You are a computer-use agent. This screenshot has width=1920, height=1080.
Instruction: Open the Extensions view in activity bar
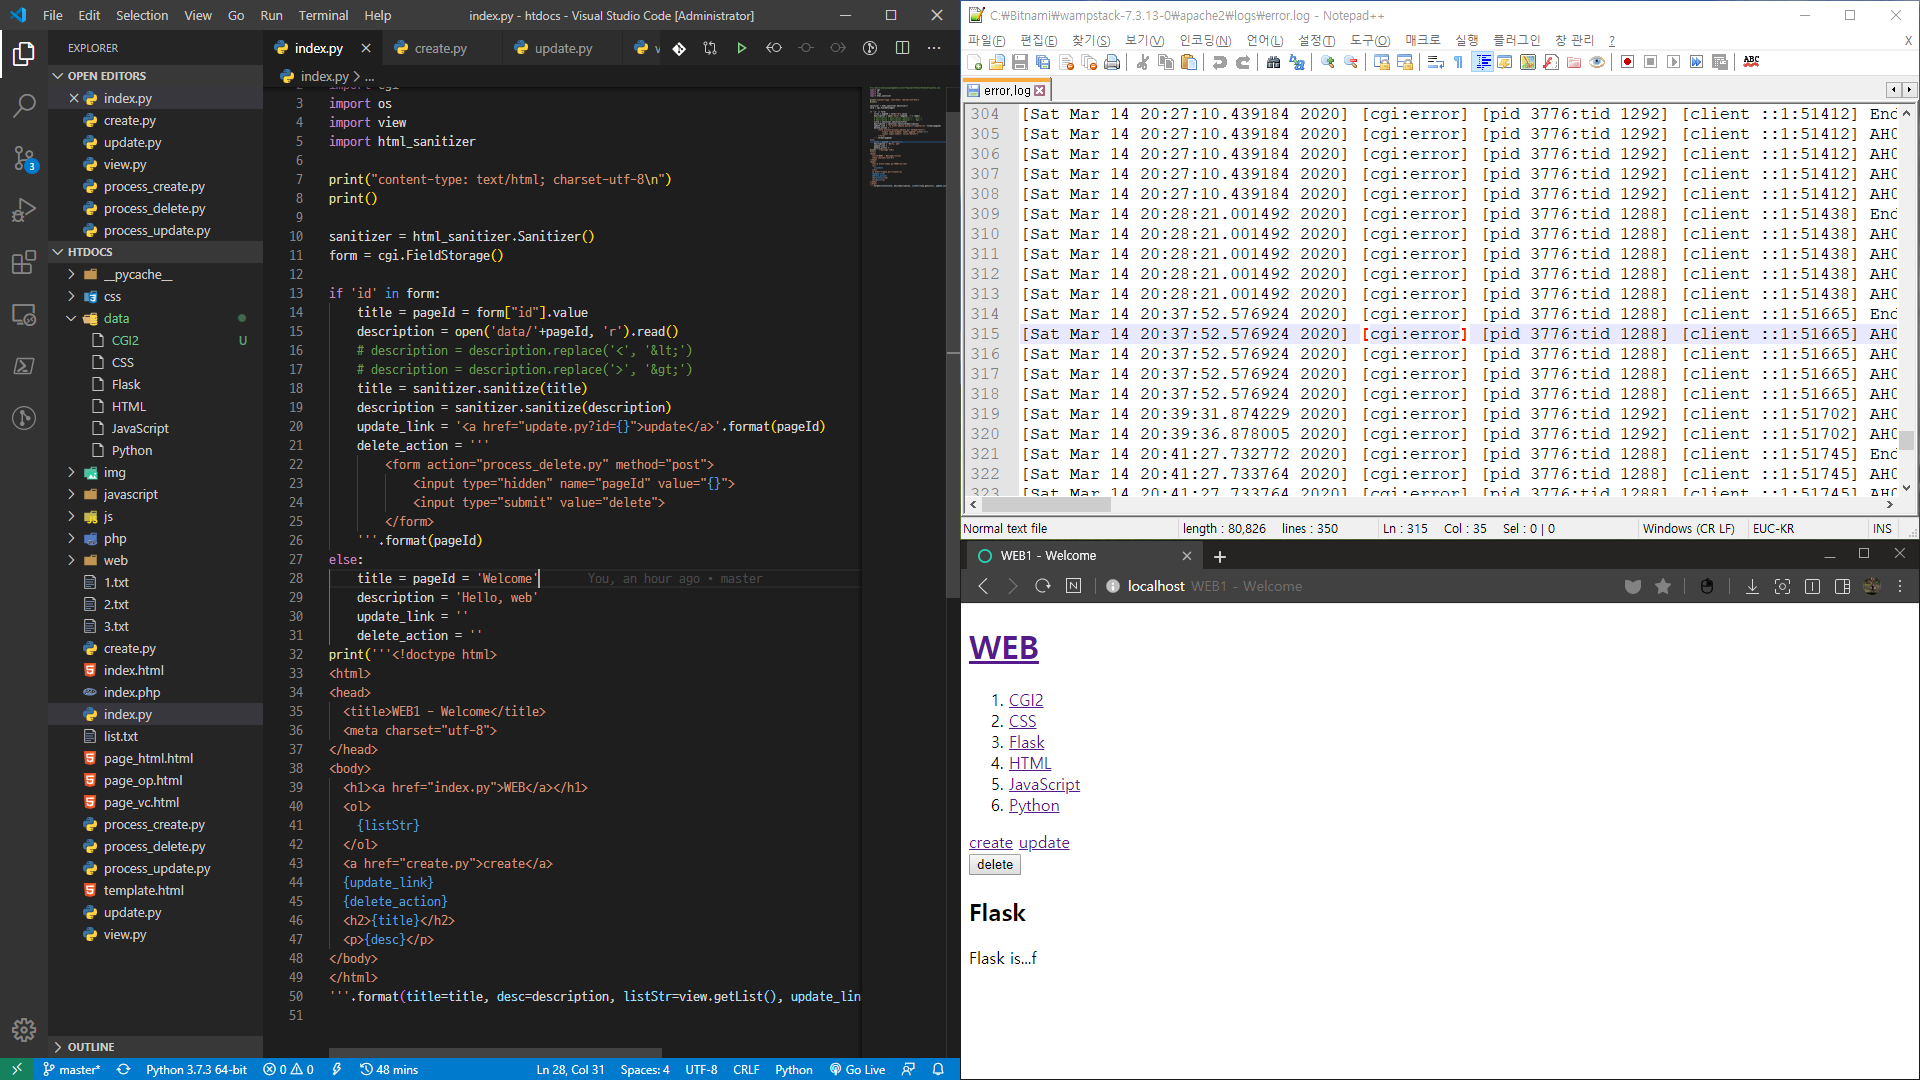point(24,263)
